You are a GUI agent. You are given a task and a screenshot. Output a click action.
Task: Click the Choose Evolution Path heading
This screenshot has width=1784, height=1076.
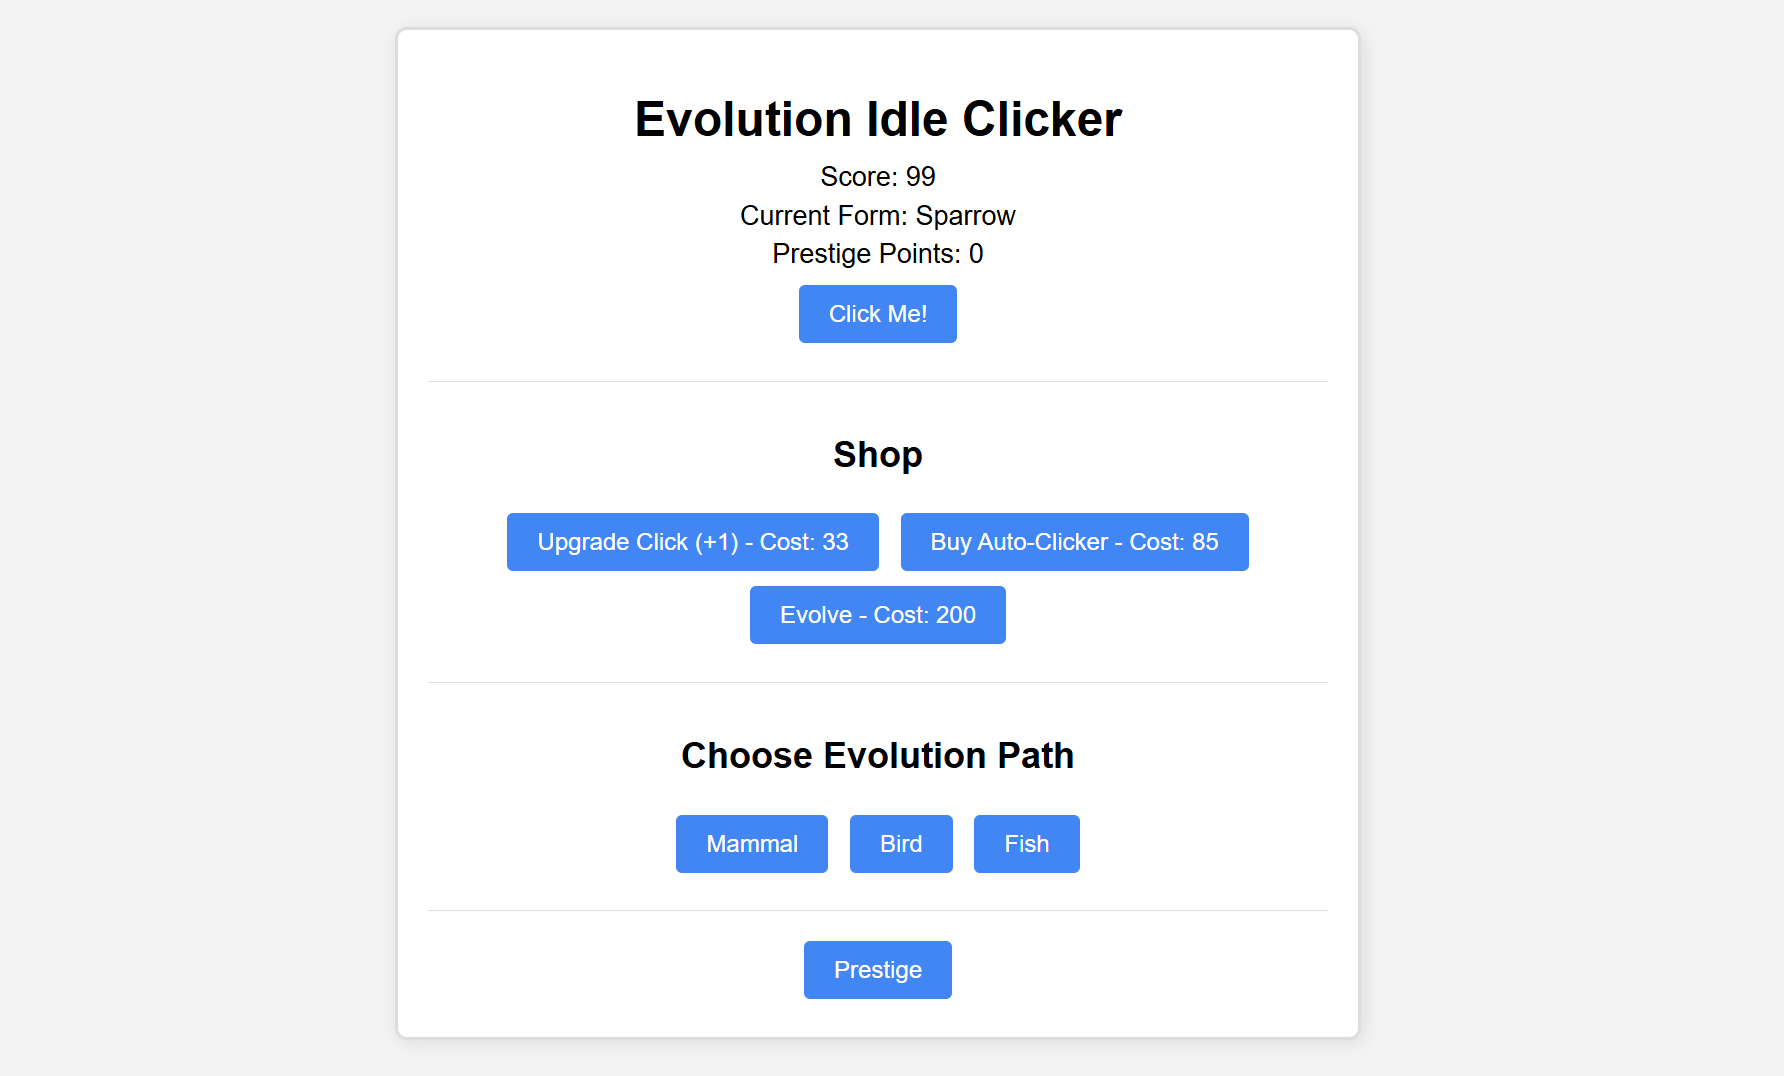coord(877,756)
